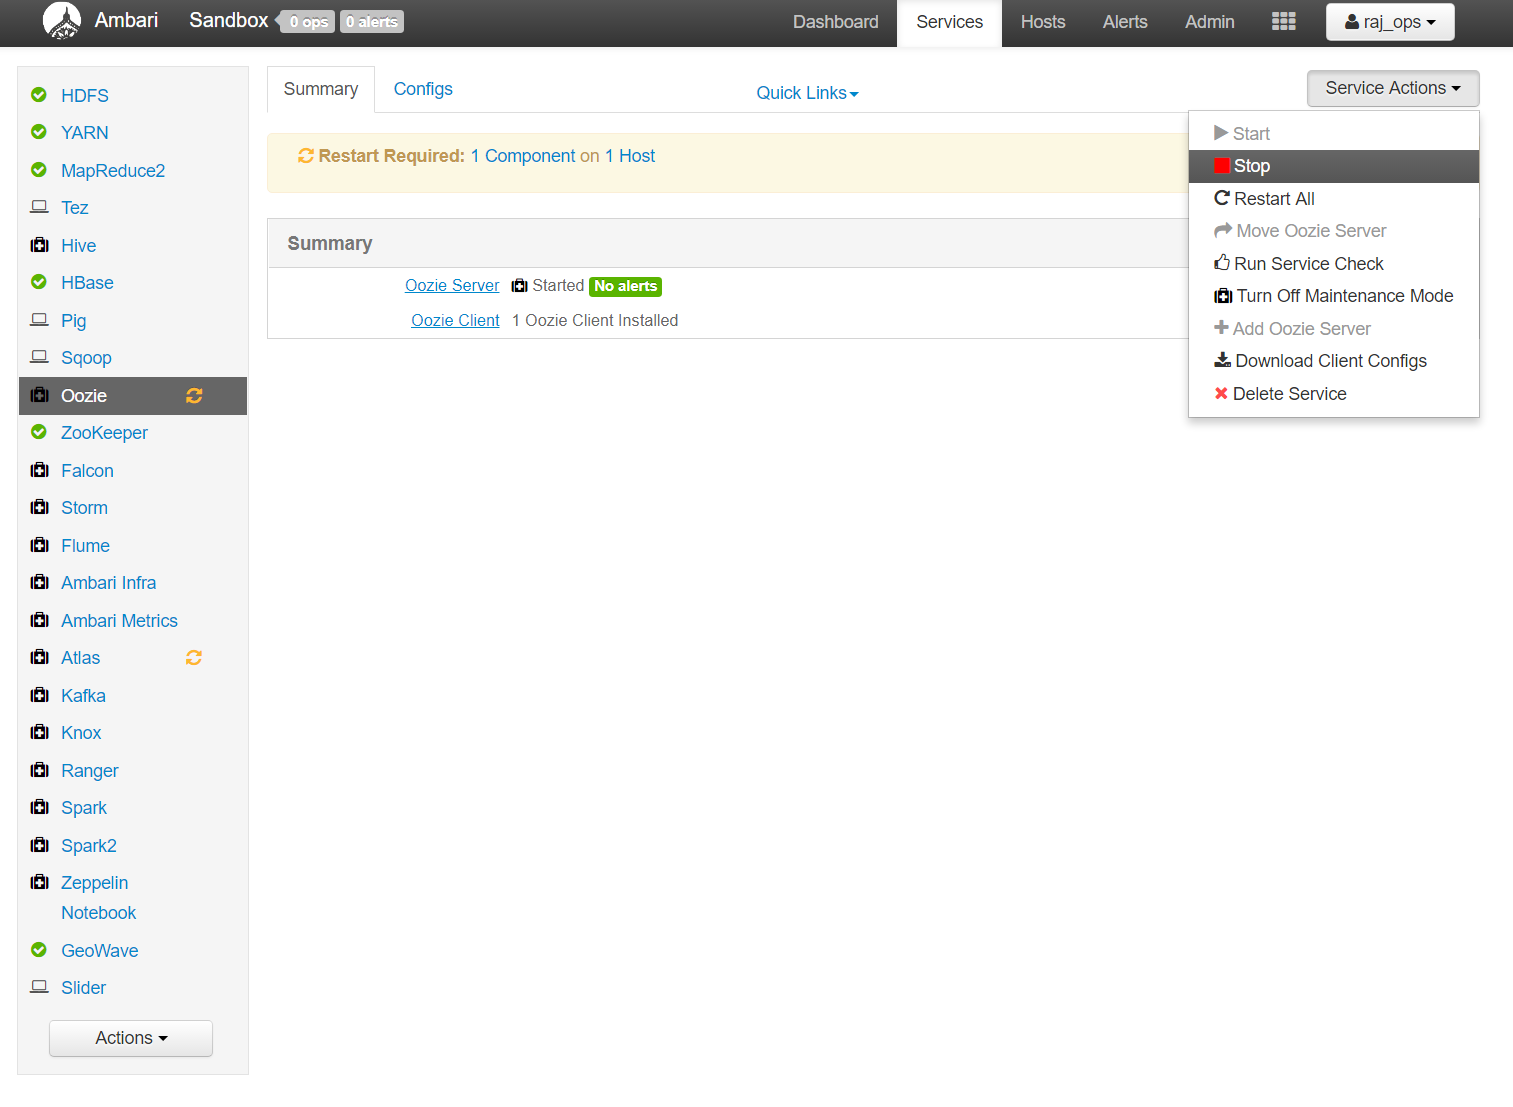The width and height of the screenshot is (1513, 1107).
Task: Click the Ambari logo icon
Action: (62, 21)
